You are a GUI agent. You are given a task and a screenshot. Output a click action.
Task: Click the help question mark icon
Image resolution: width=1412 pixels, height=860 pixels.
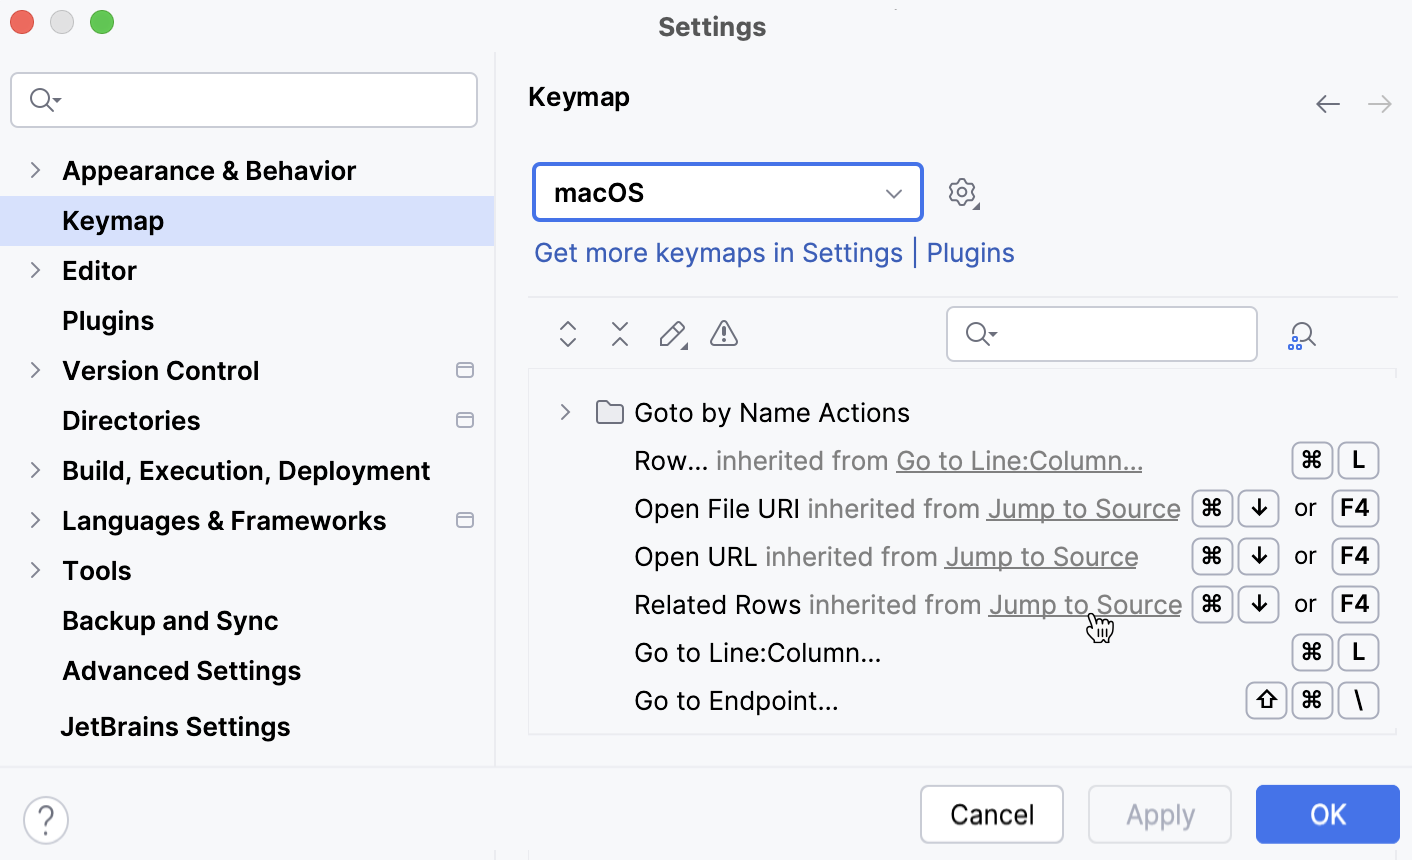[46, 820]
